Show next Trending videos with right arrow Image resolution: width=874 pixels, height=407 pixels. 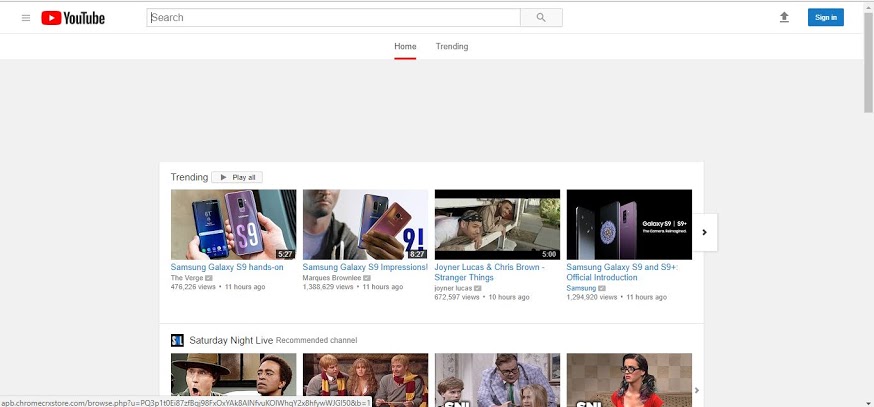coord(704,232)
